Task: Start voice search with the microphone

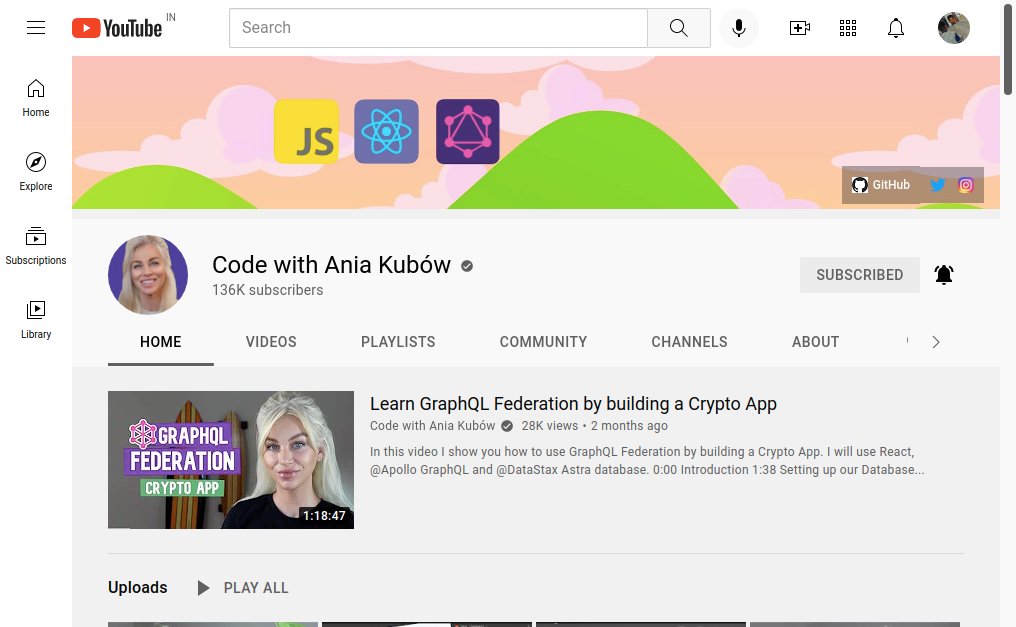Action: point(739,28)
